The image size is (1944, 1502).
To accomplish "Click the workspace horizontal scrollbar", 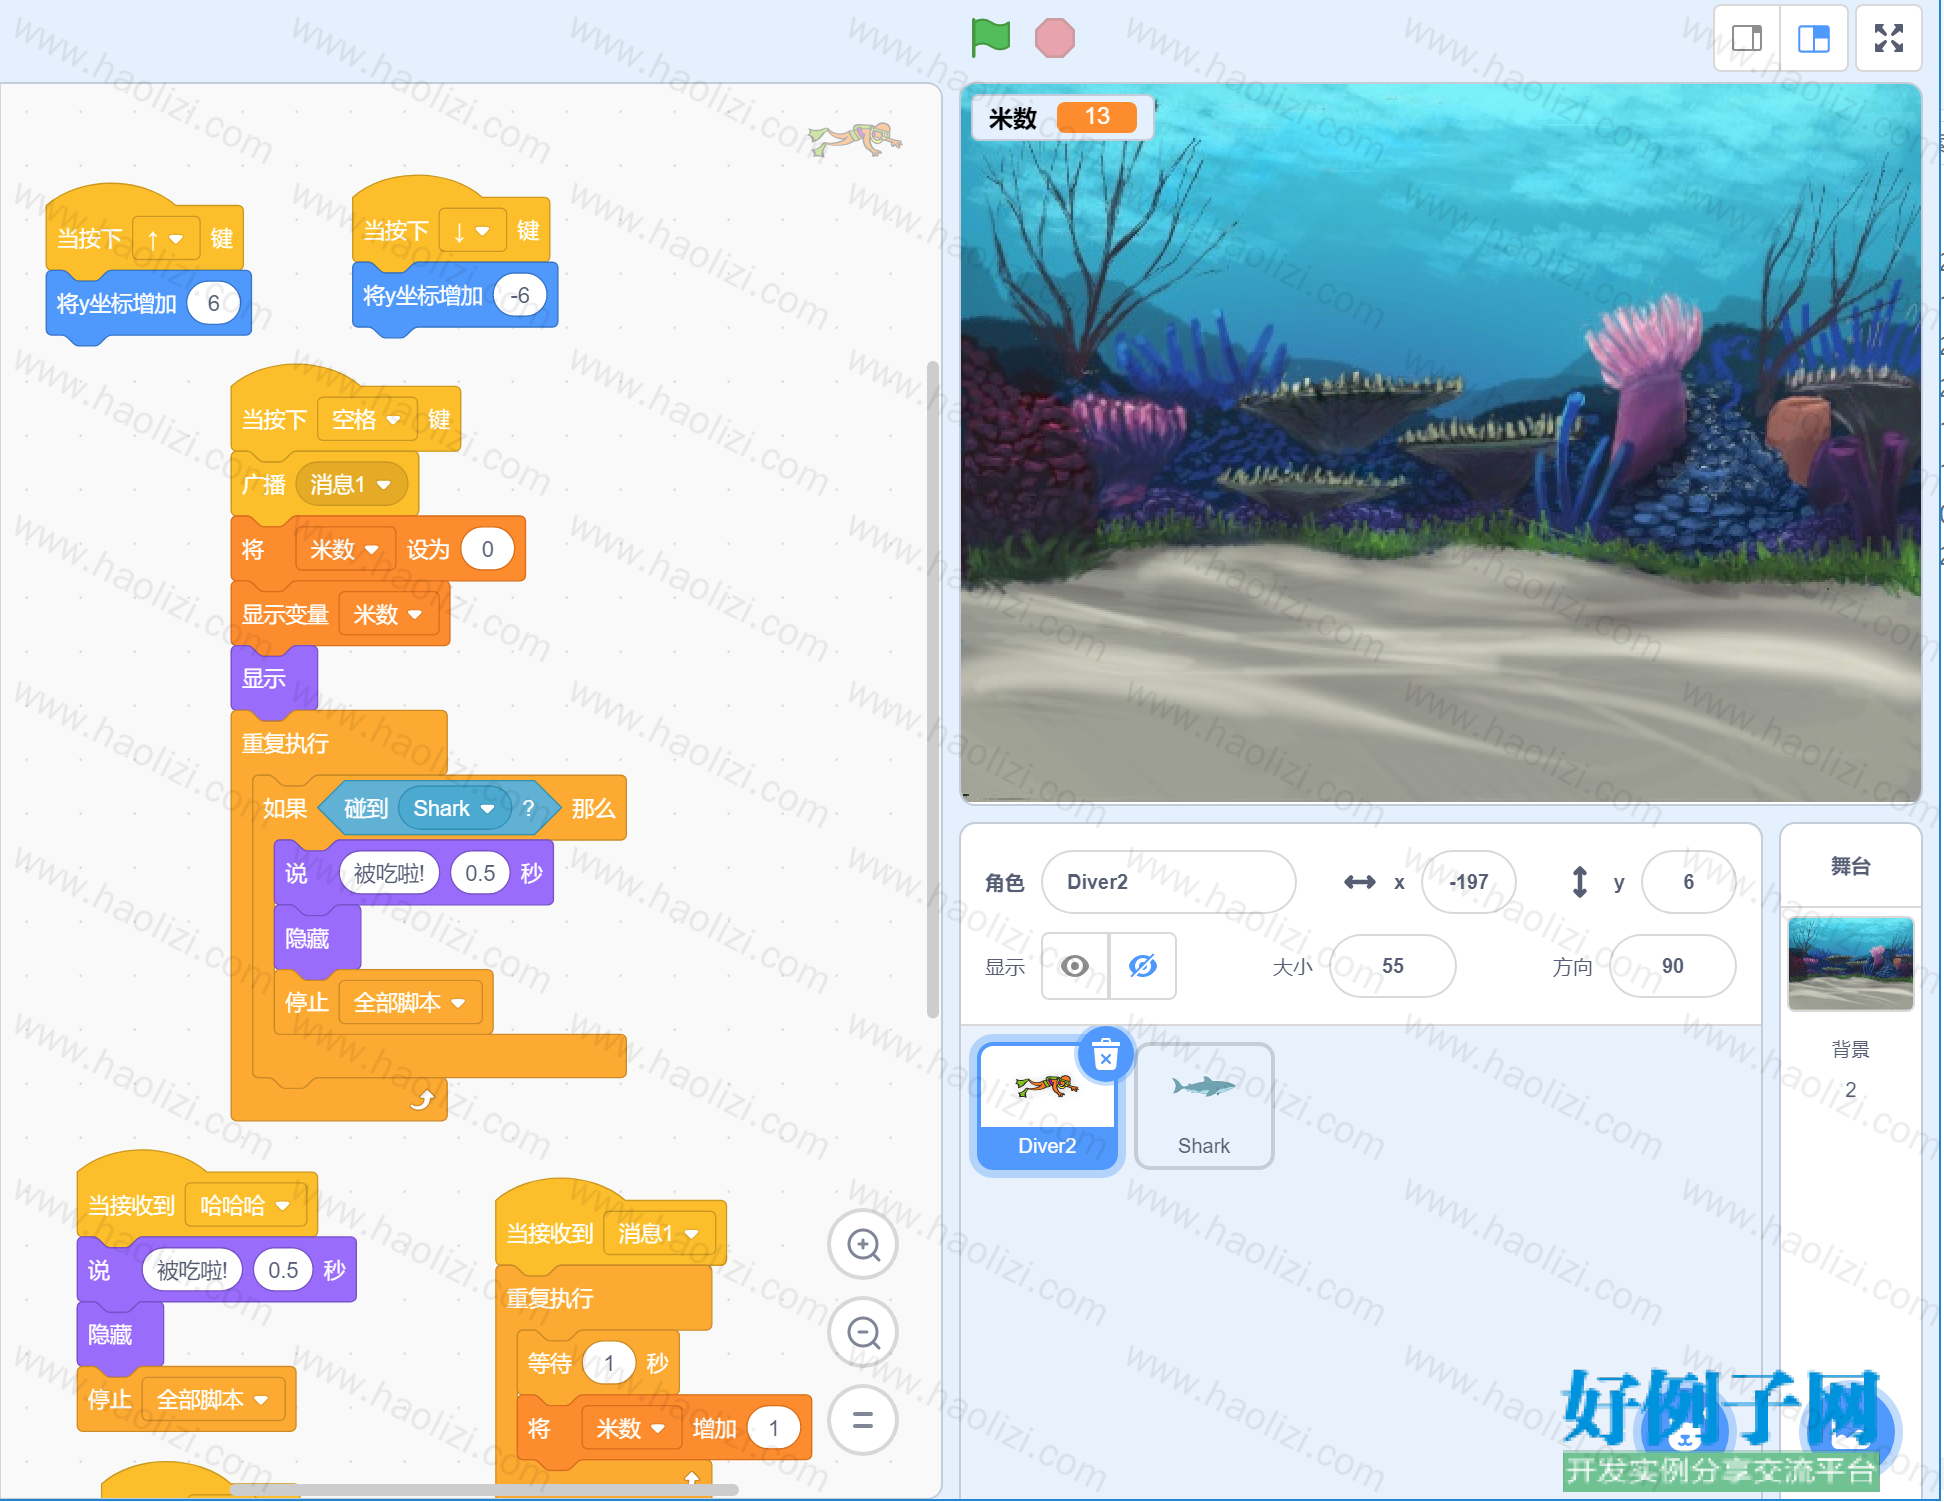I will (484, 1490).
